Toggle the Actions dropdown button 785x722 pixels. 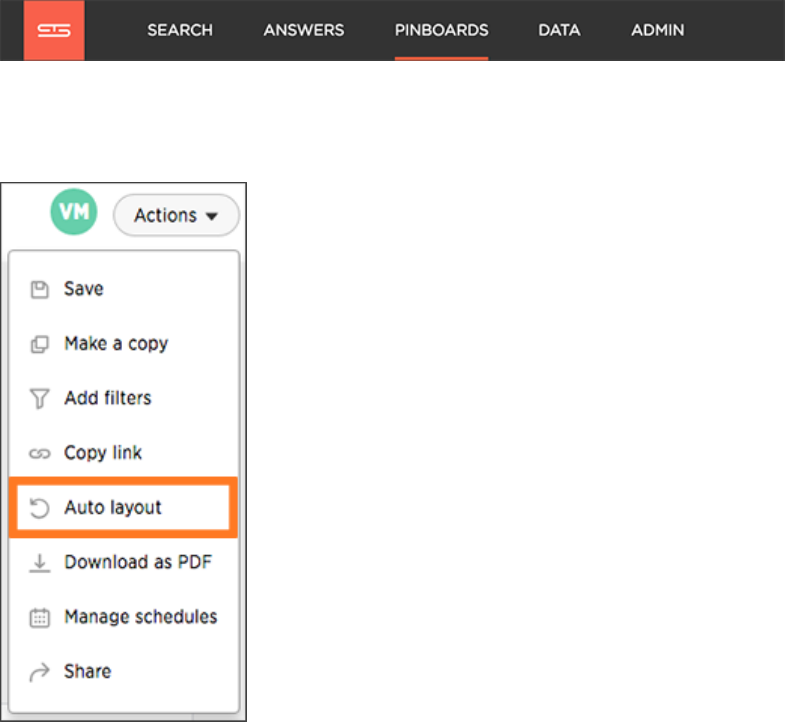pyautogui.click(x=176, y=215)
